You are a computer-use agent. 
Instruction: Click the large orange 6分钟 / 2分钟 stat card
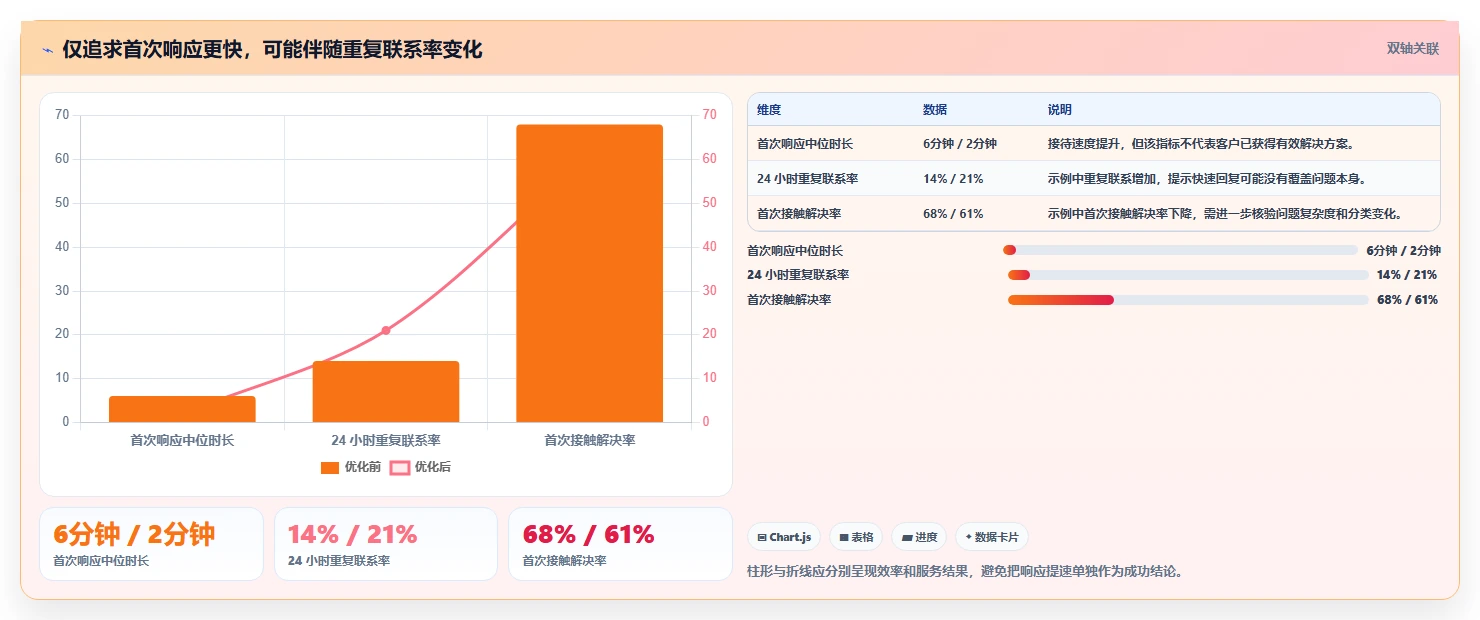pyautogui.click(x=151, y=544)
